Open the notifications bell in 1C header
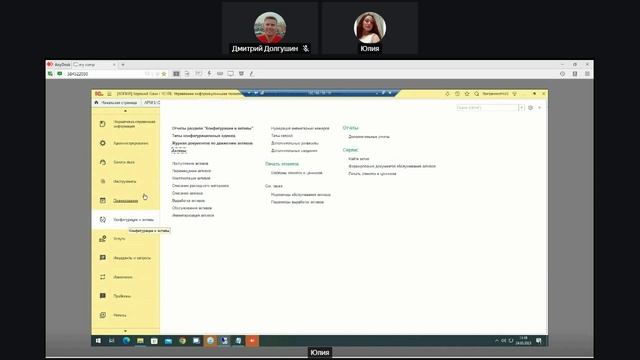The height and width of the screenshot is (360, 640). (x=447, y=94)
